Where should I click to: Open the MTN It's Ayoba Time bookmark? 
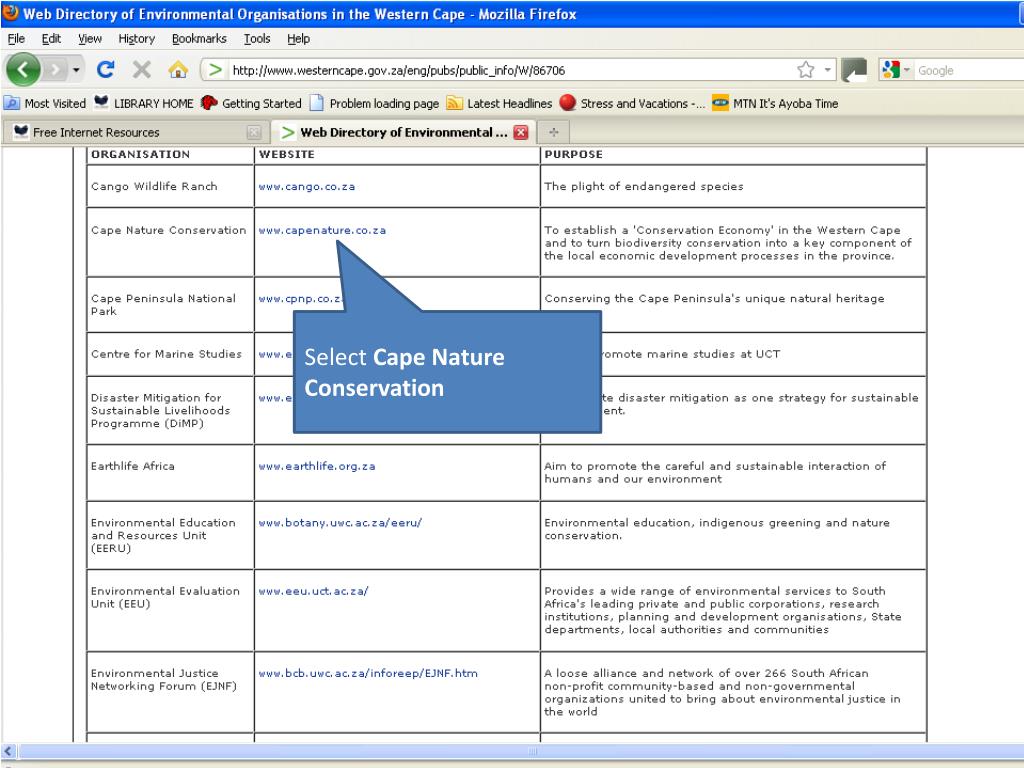(775, 103)
